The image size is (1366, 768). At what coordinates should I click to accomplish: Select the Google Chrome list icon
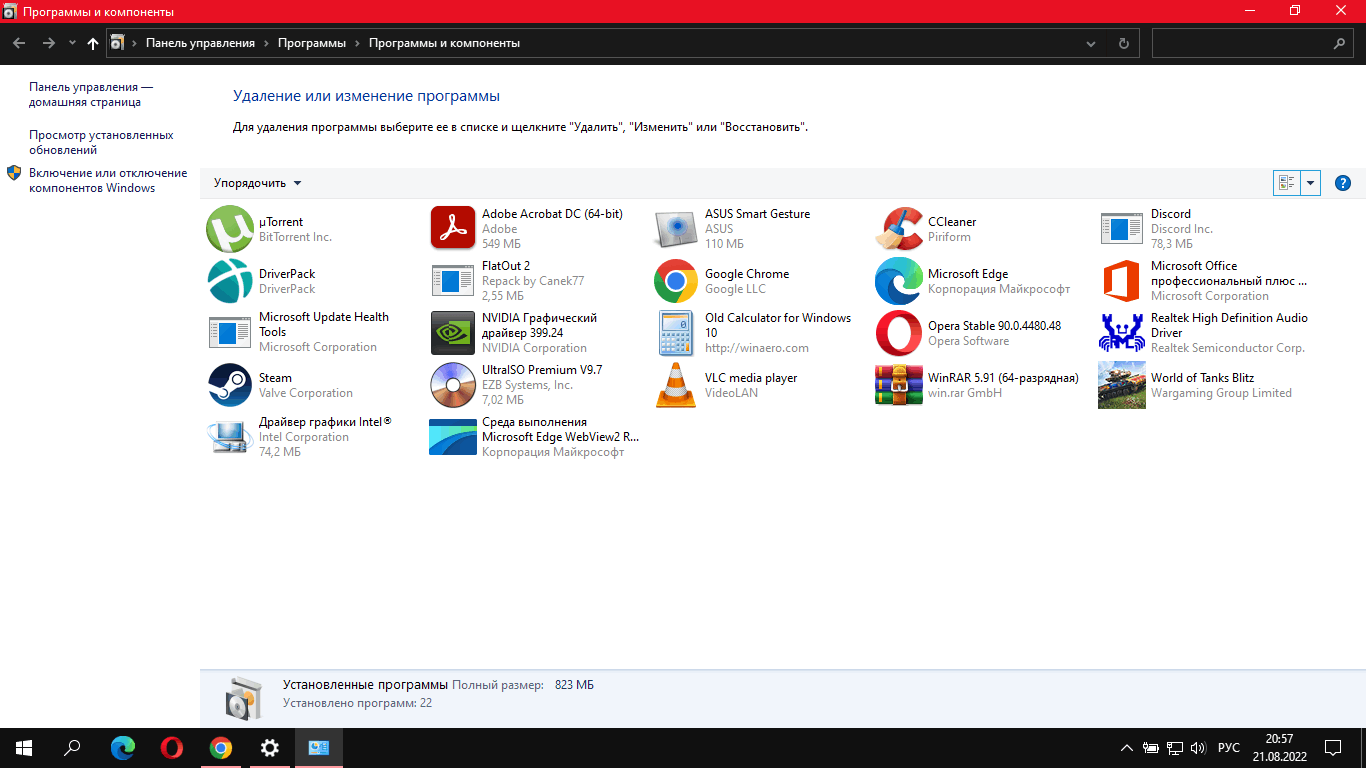point(676,281)
